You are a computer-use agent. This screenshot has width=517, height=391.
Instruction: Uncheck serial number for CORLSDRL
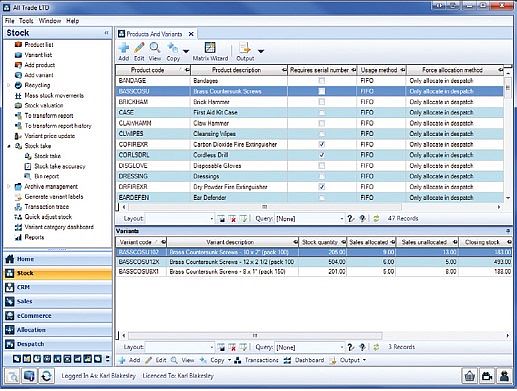click(x=322, y=155)
